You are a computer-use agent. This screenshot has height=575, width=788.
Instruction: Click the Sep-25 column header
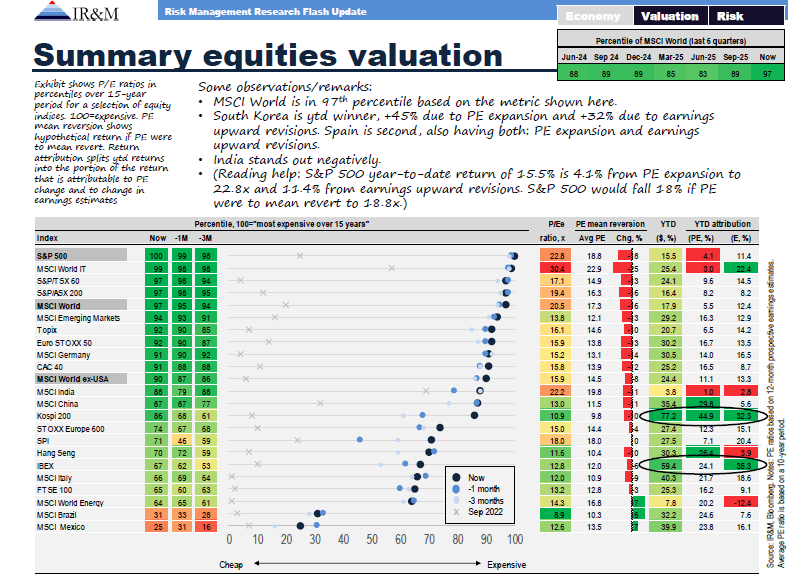(735, 57)
